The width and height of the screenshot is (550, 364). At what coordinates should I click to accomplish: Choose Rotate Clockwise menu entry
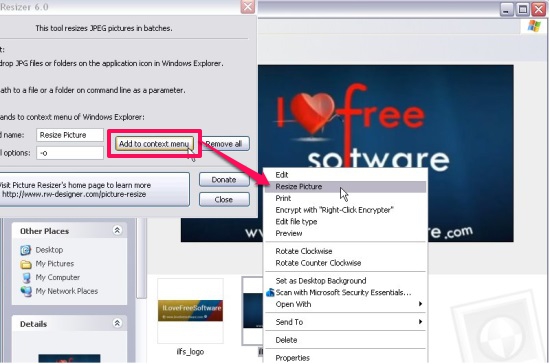[346, 251]
